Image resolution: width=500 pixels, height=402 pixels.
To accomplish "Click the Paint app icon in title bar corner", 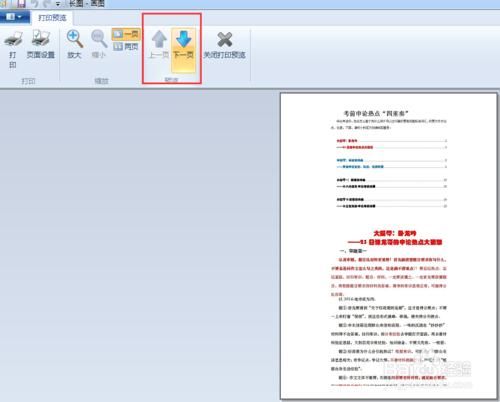I will click(x=4, y=3).
